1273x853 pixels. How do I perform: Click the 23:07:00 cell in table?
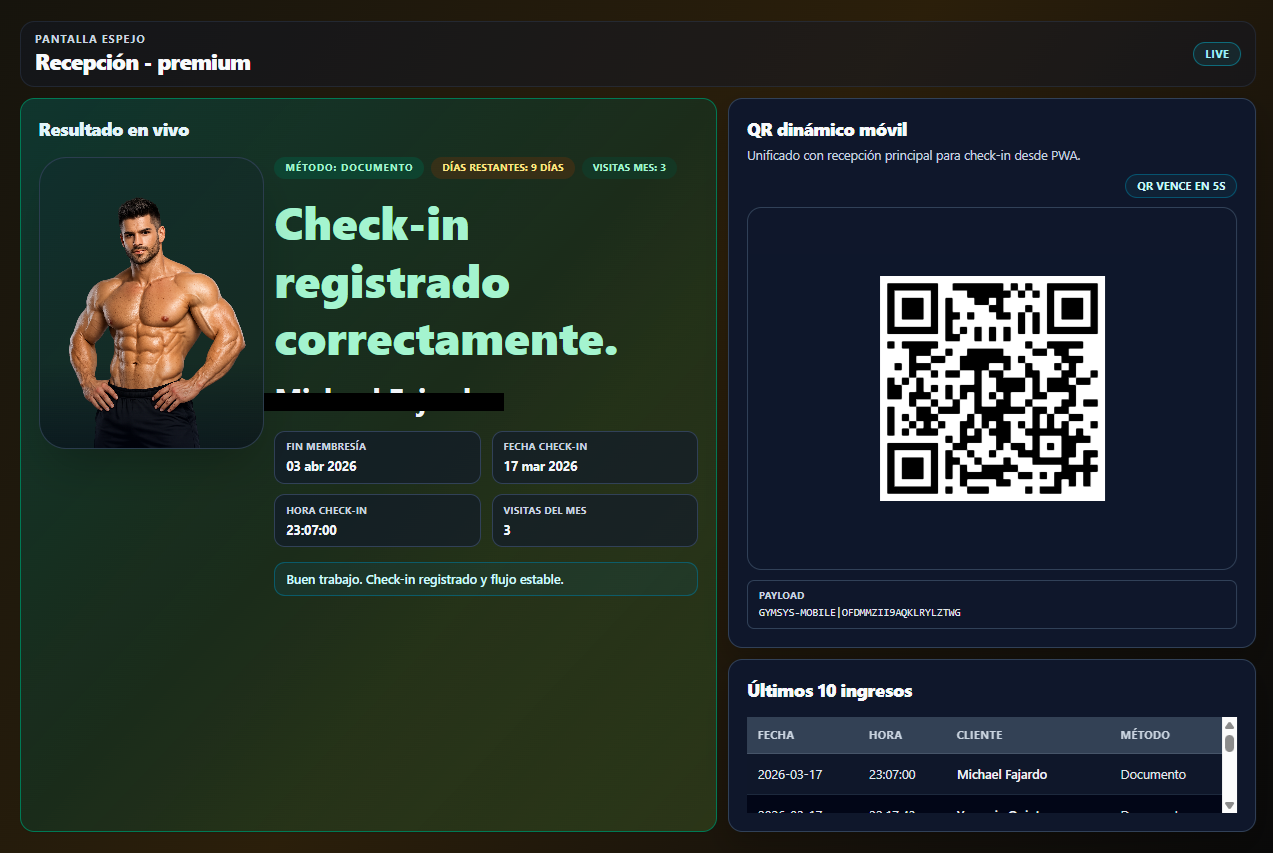pos(892,774)
